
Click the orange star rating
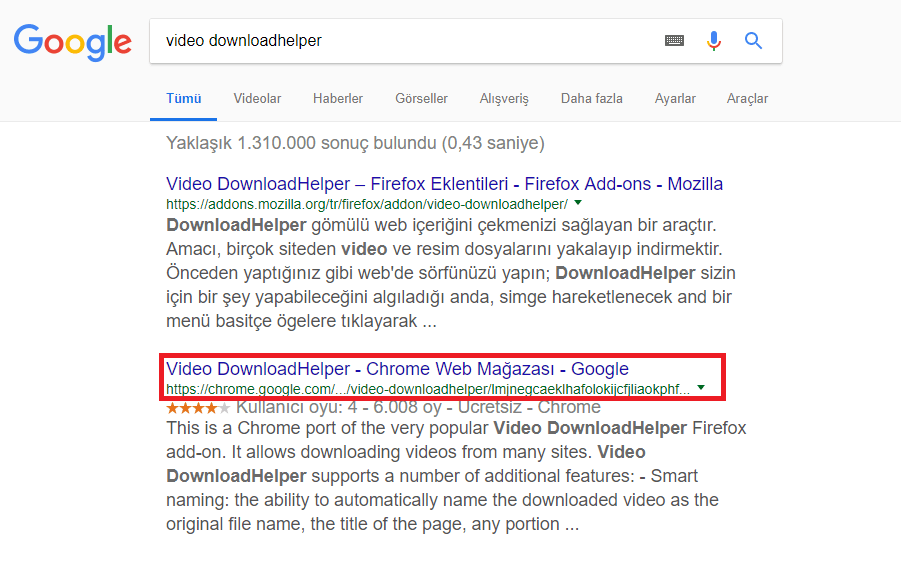198,408
